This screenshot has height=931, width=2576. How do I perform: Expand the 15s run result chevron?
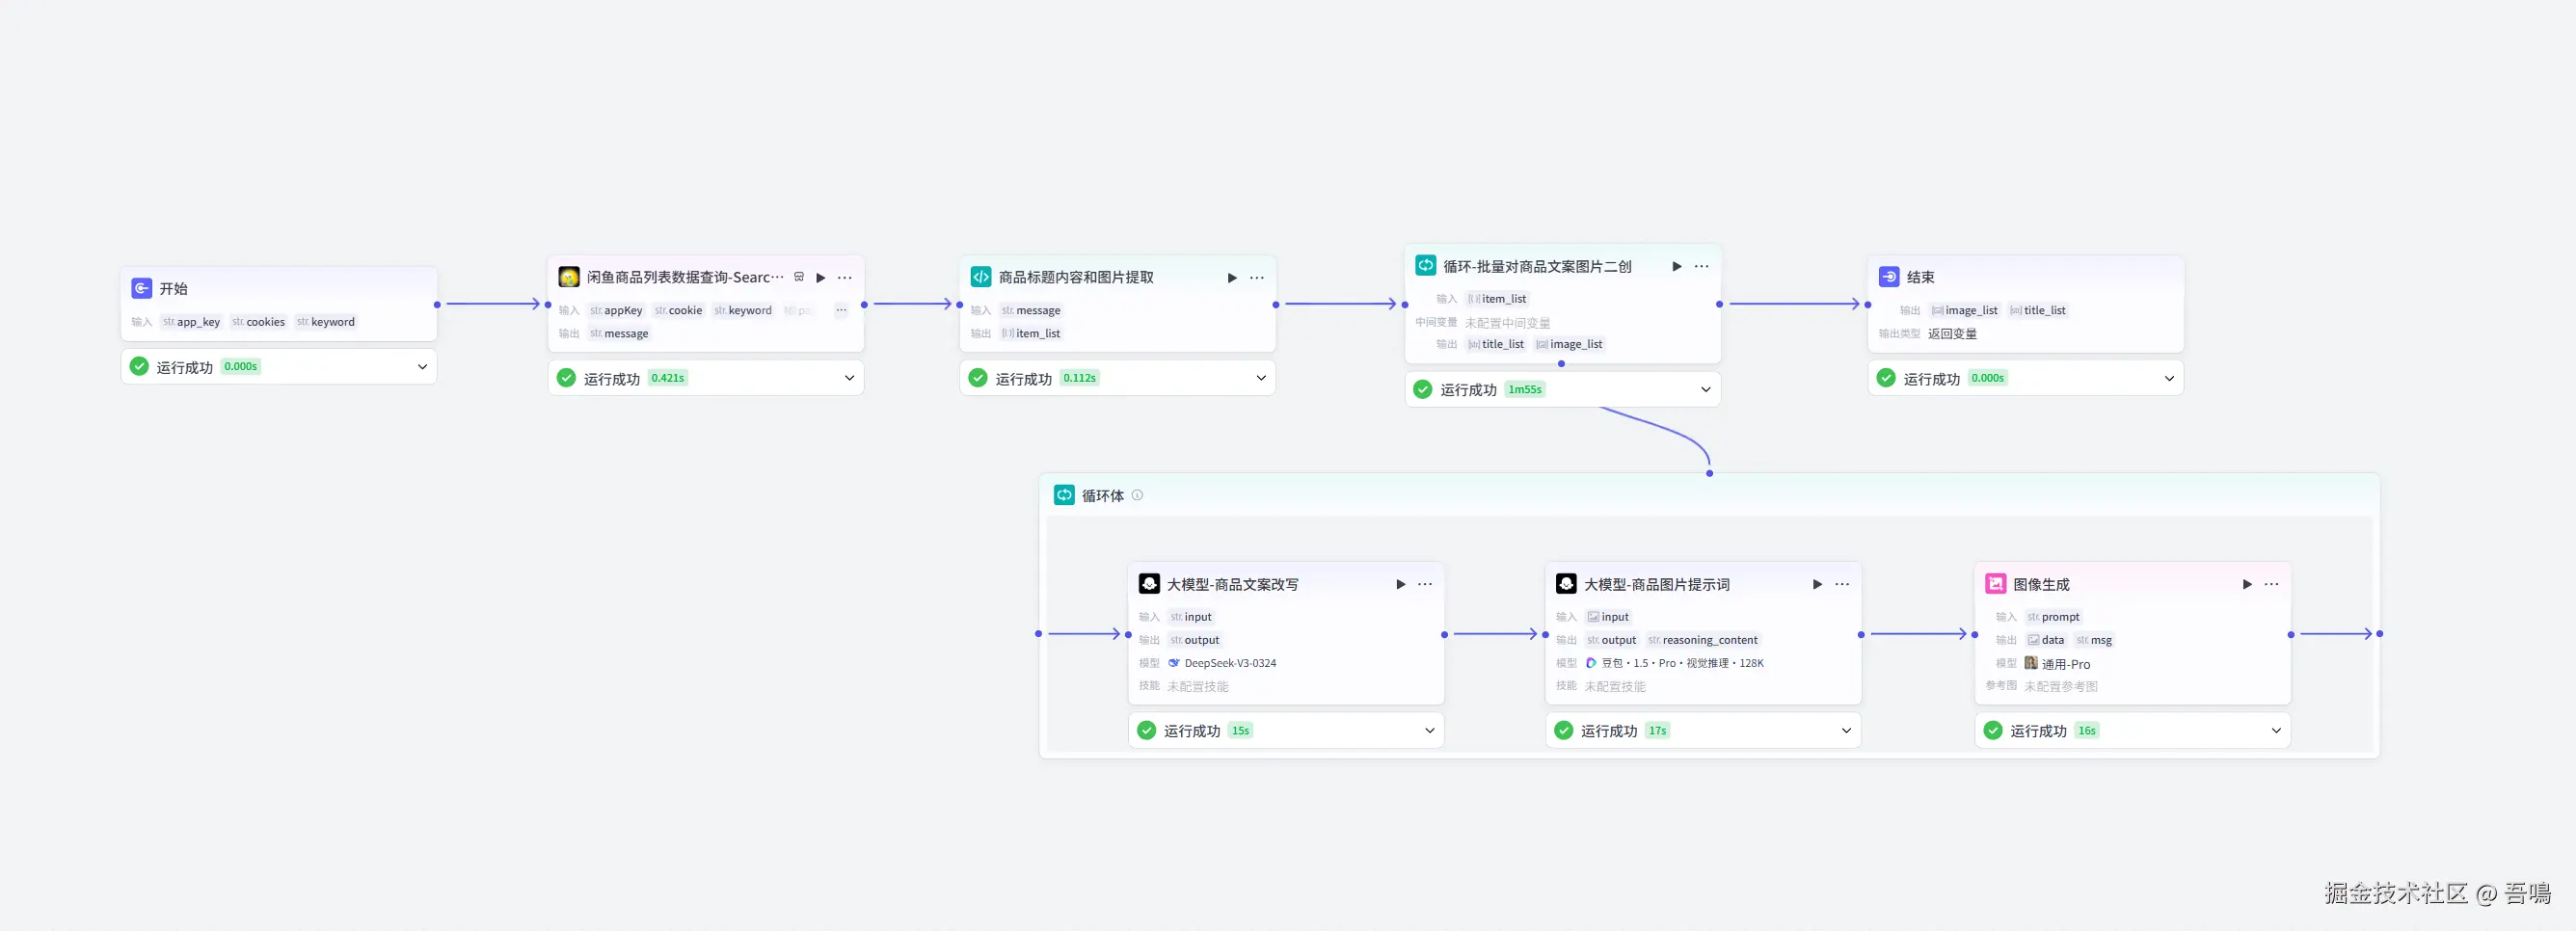tap(1429, 730)
